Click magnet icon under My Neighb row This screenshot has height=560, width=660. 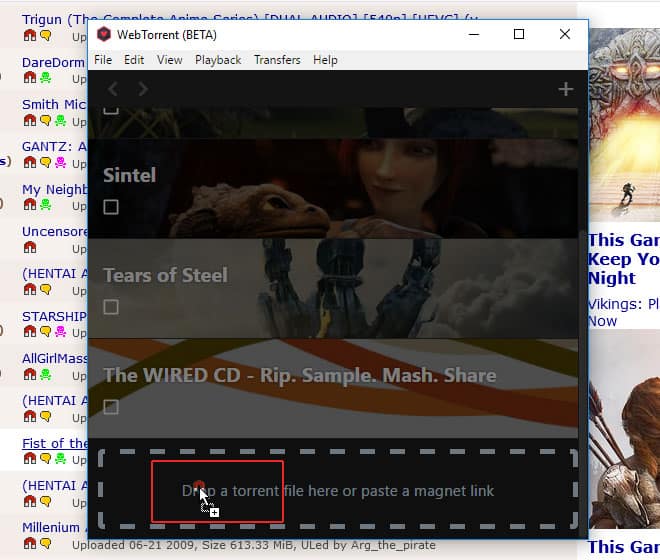[30, 205]
